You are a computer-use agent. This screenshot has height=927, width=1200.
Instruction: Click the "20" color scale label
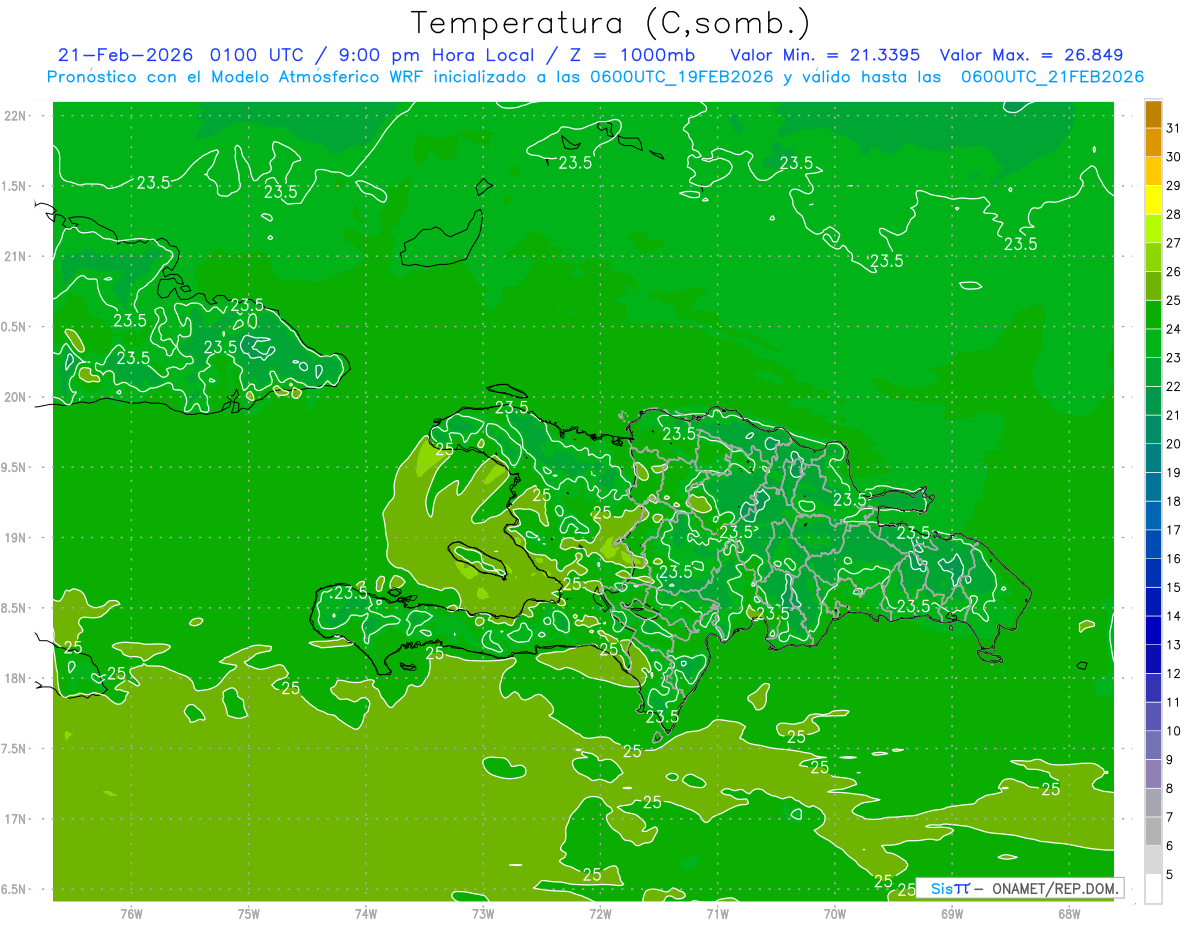(x=1174, y=444)
